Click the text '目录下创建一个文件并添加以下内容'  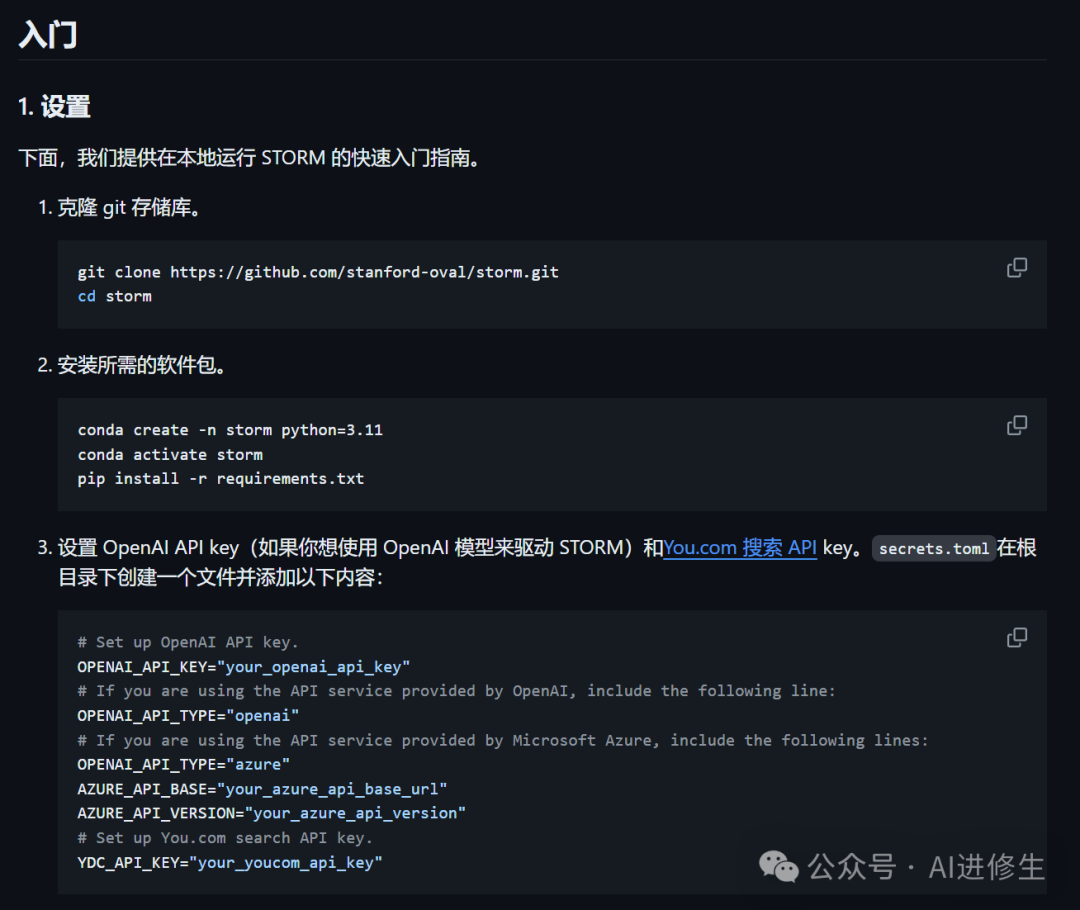pos(220,577)
